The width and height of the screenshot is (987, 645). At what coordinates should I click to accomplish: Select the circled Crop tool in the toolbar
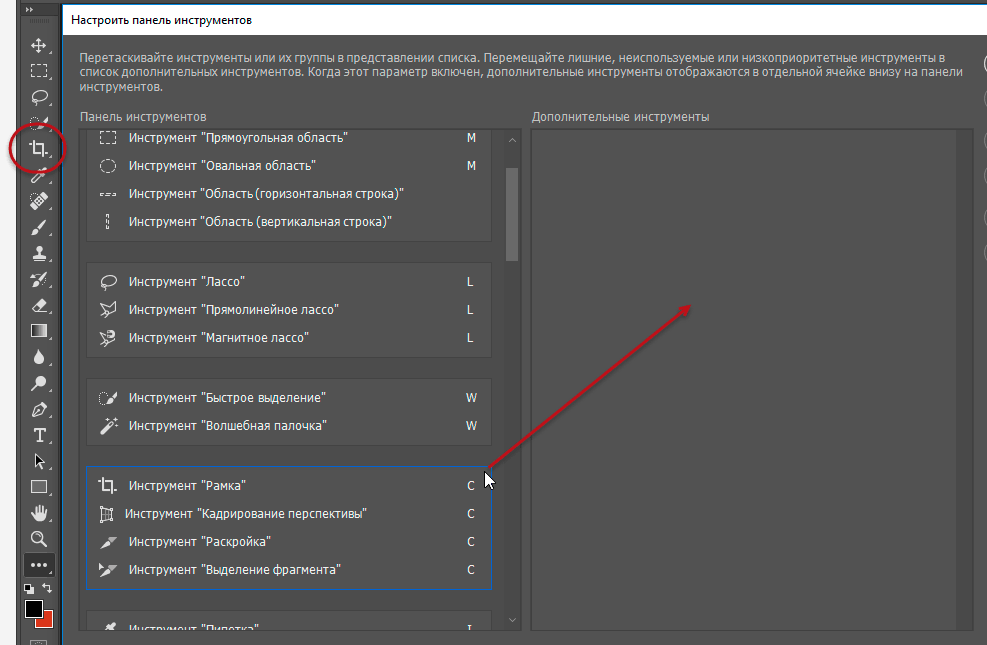pos(39,149)
